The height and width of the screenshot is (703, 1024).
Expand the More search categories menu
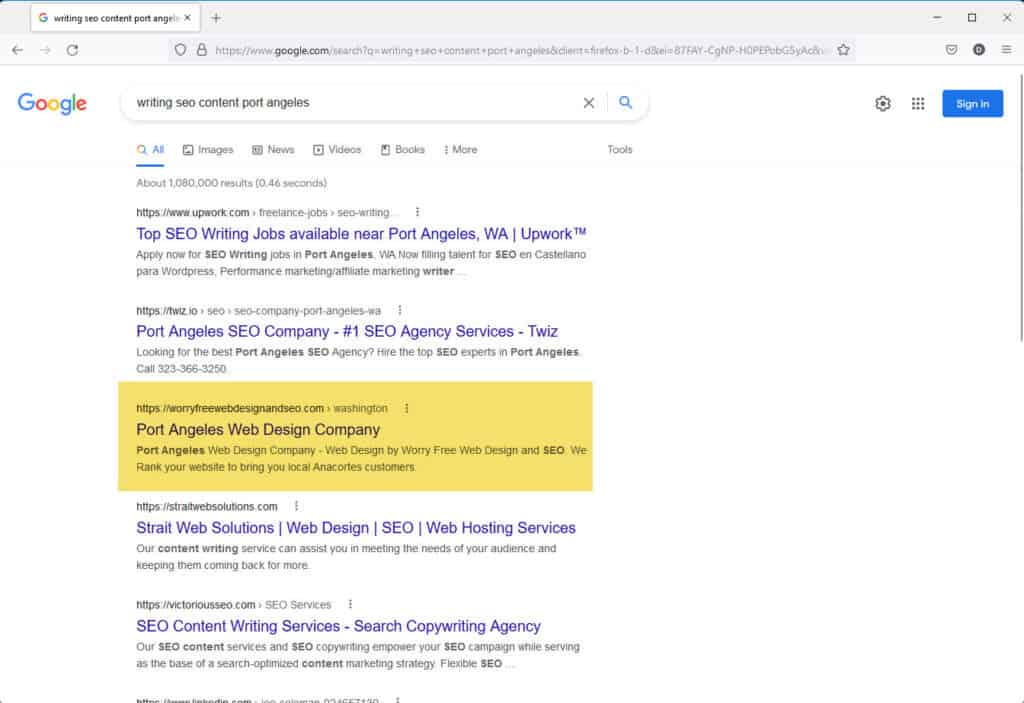(460, 150)
